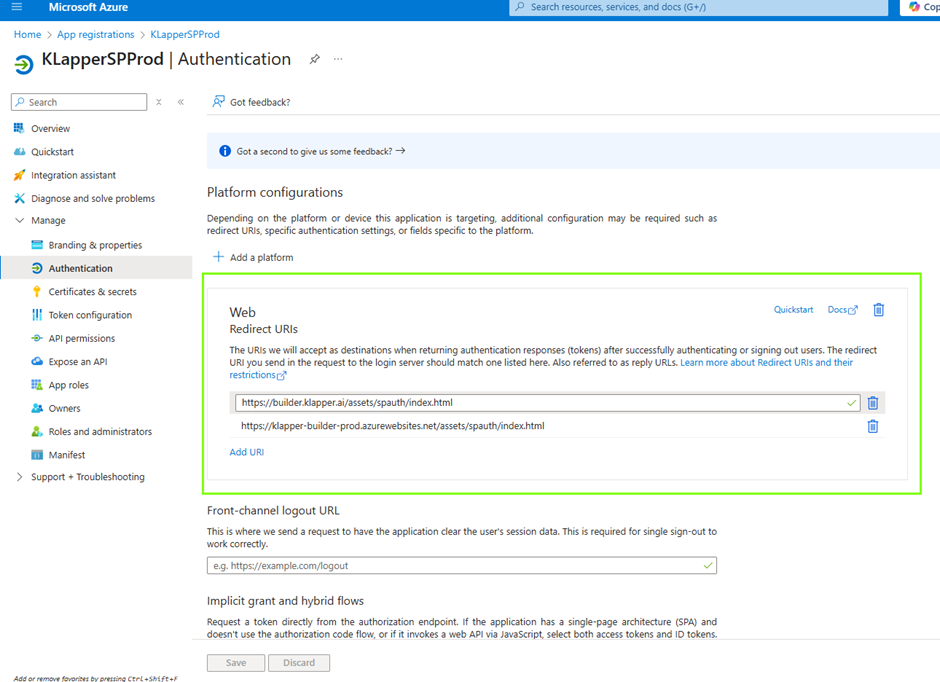Open Token configuration page

(90, 315)
